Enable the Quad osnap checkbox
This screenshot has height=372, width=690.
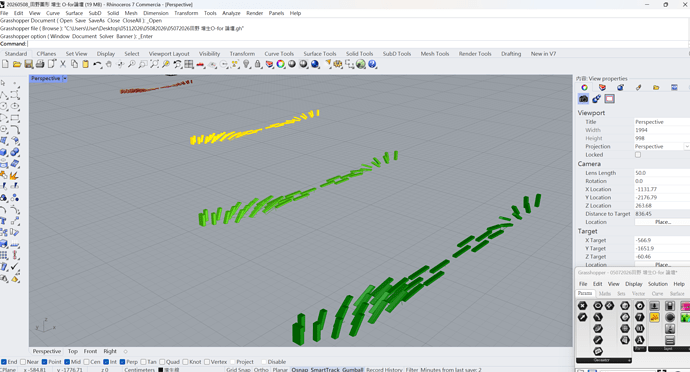(x=162, y=362)
